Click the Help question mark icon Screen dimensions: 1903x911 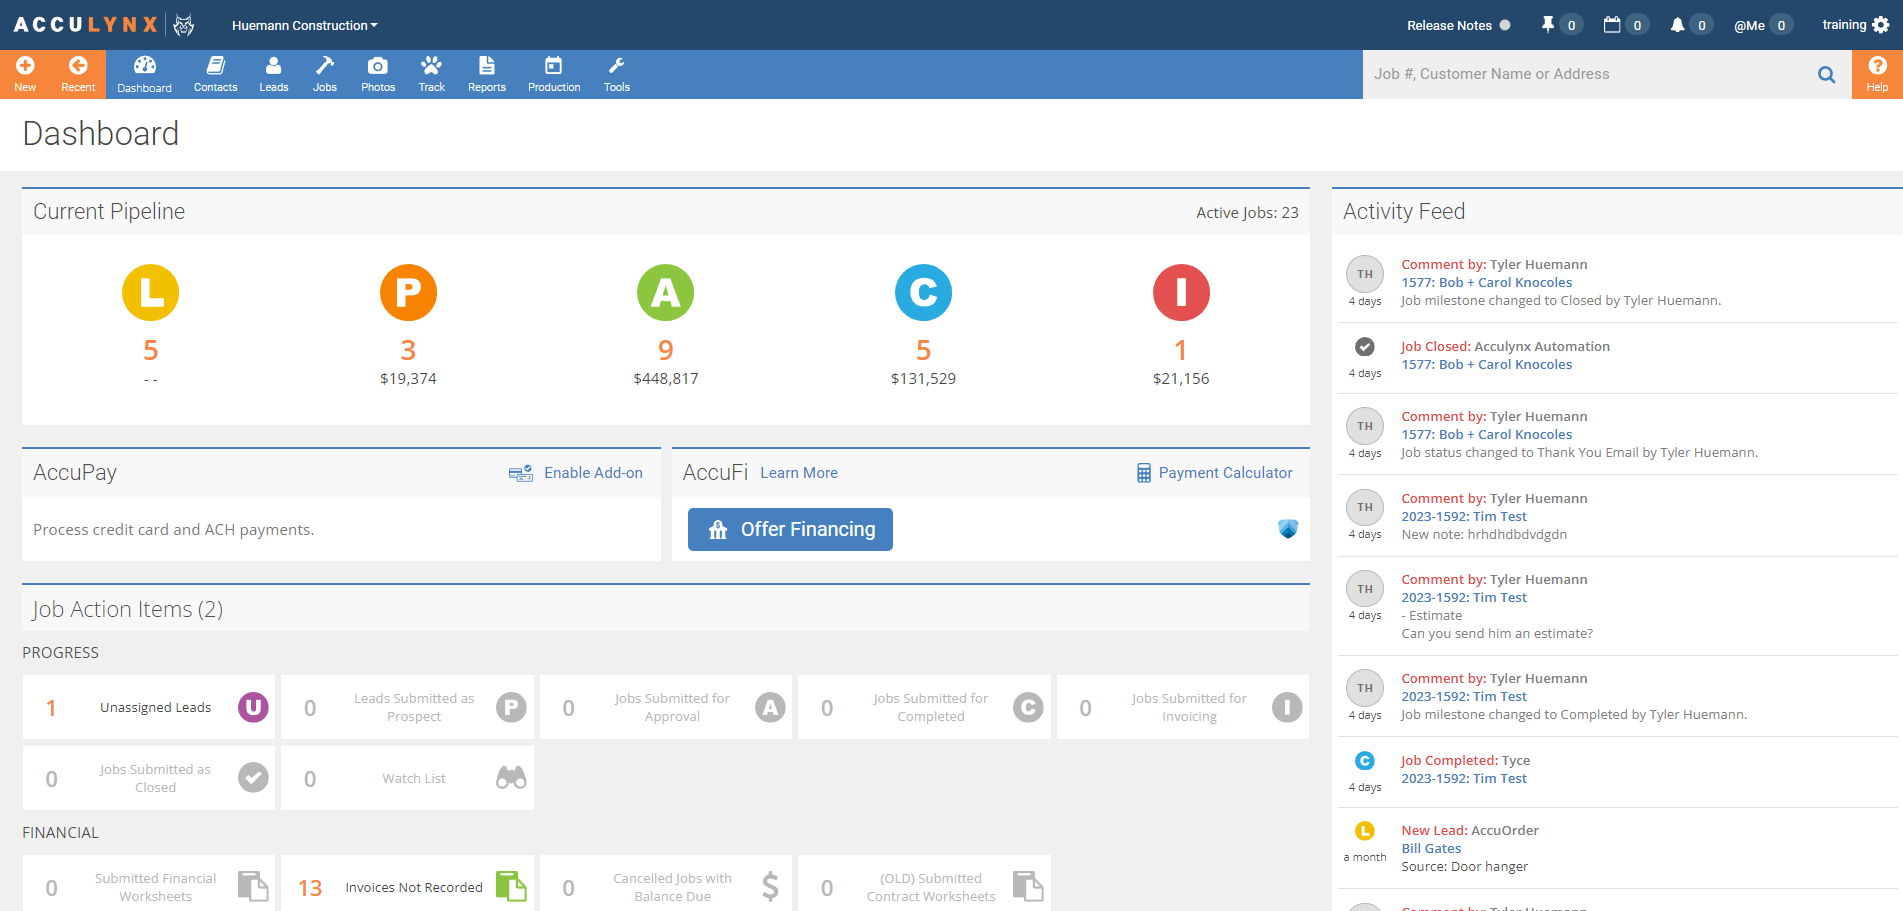(1877, 65)
